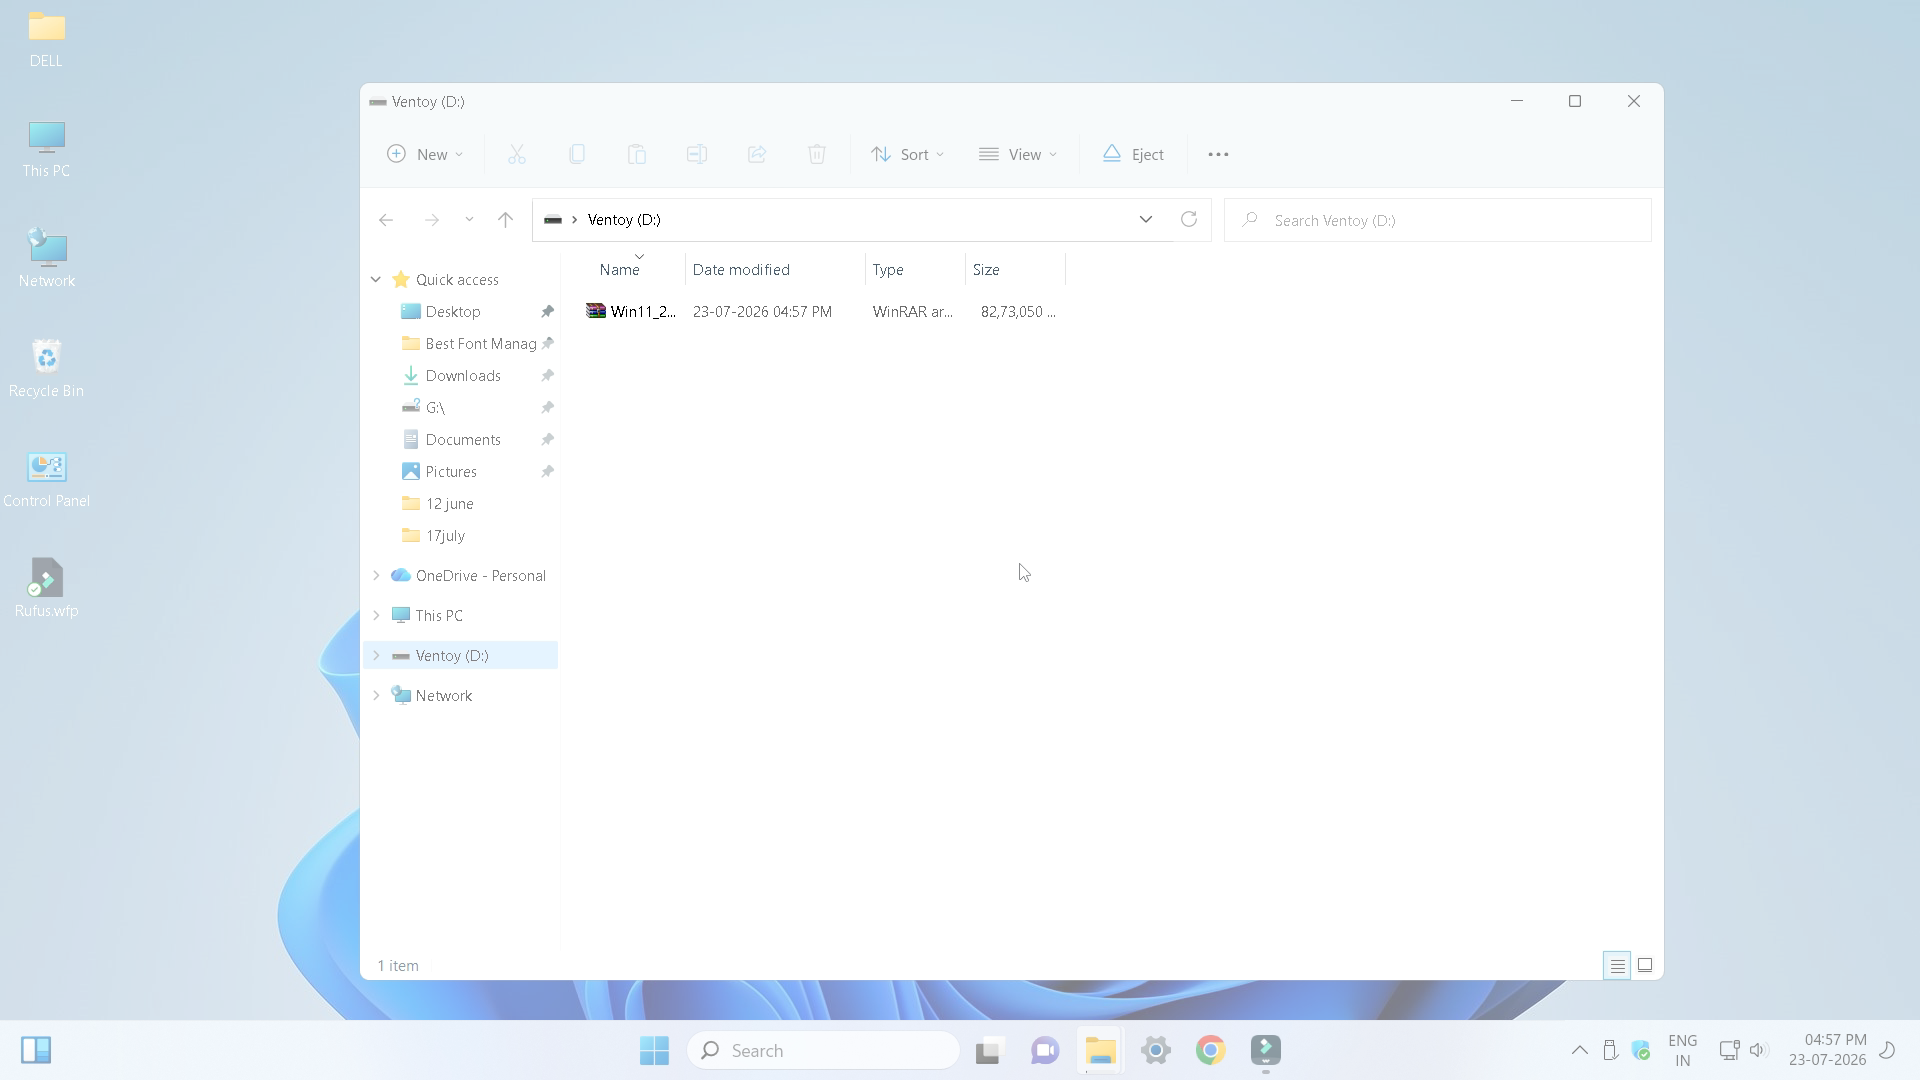1920x1080 pixels.
Task: Open the View layout dropdown
Action: [1018, 154]
